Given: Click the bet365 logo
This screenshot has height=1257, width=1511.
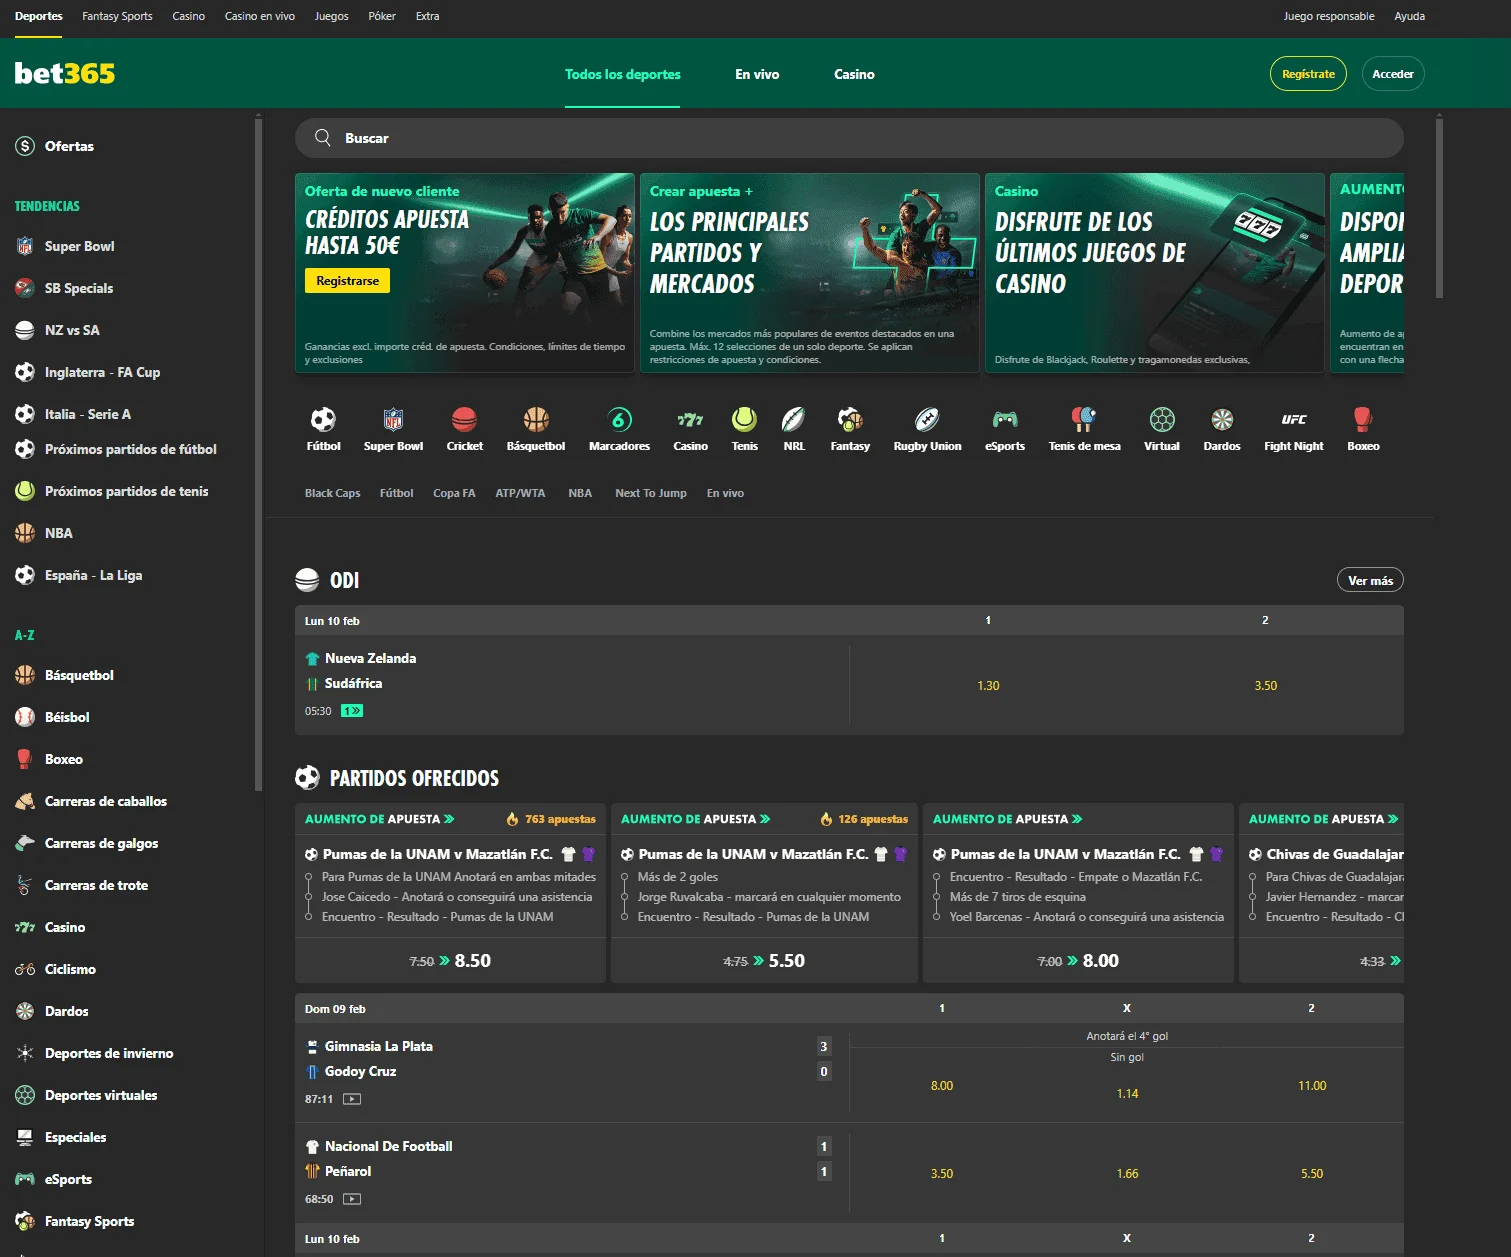Looking at the screenshot, I should pos(65,73).
